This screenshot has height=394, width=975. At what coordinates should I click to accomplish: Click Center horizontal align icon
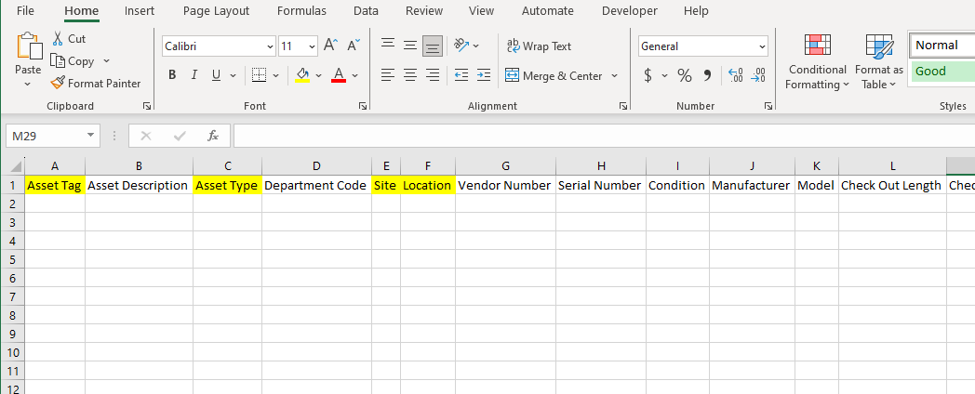click(410, 75)
